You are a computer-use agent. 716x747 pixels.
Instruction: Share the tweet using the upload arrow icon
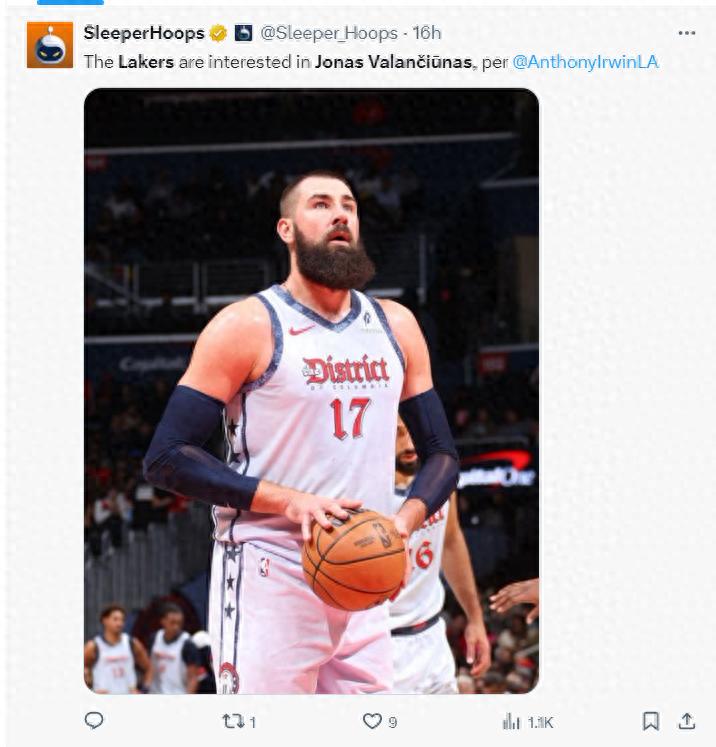click(686, 721)
